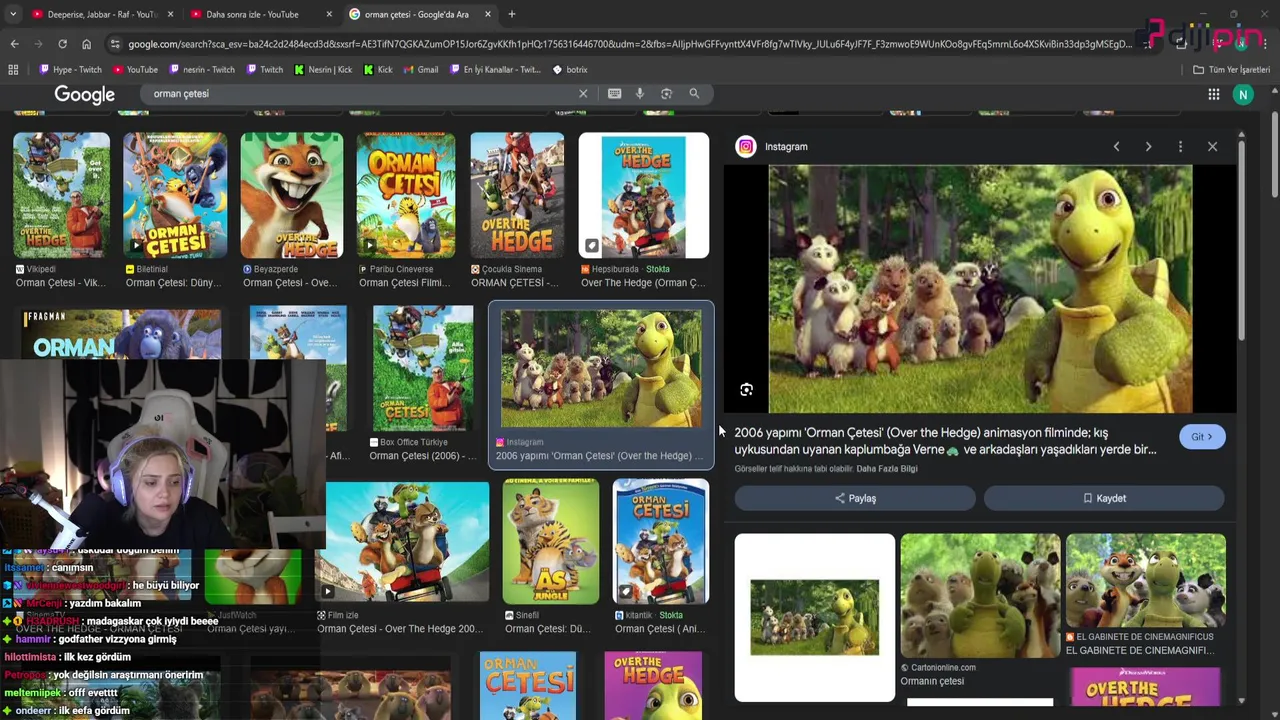This screenshot has height=720, width=1280.
Task: Open the Chrome three-dot menu
Action: (x=1266, y=44)
